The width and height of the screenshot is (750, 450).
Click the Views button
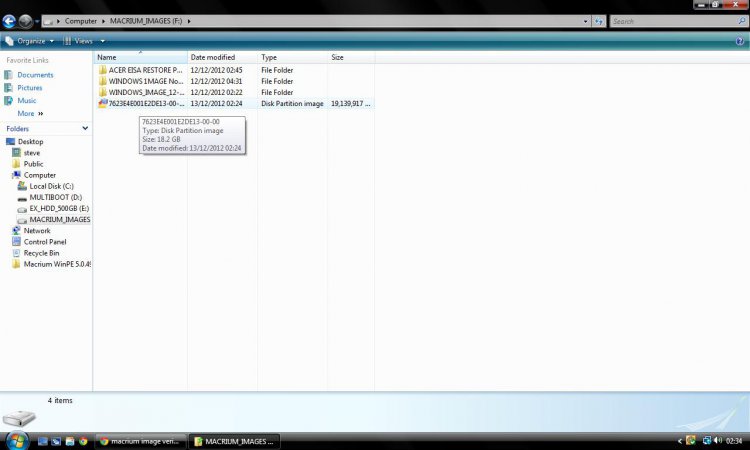point(78,41)
